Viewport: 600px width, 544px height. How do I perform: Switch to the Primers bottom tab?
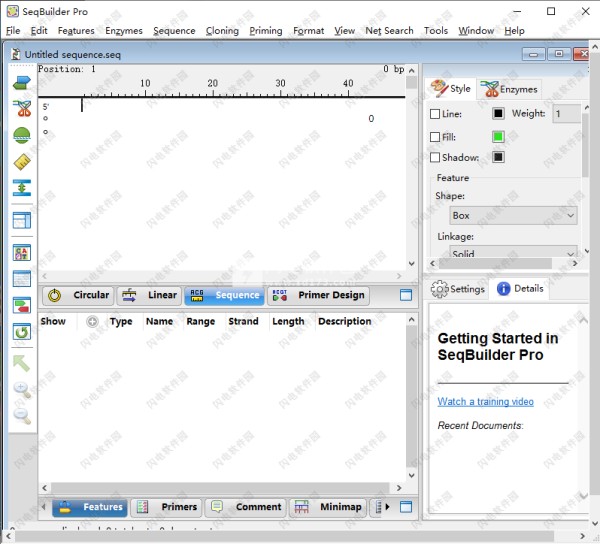click(x=166, y=507)
